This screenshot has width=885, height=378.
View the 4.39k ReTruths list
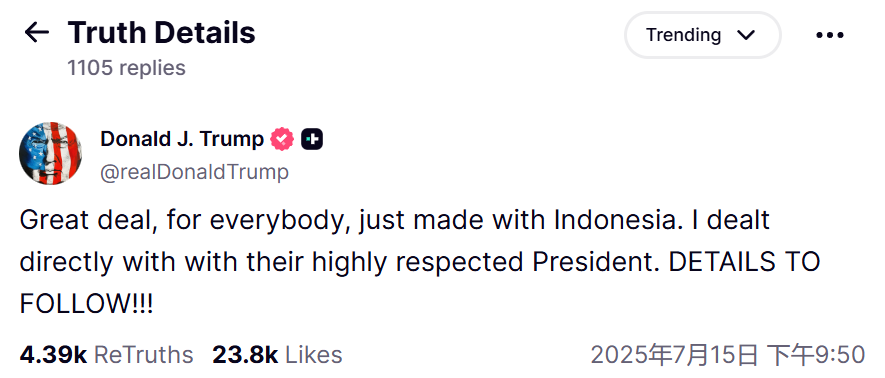[x=106, y=355]
